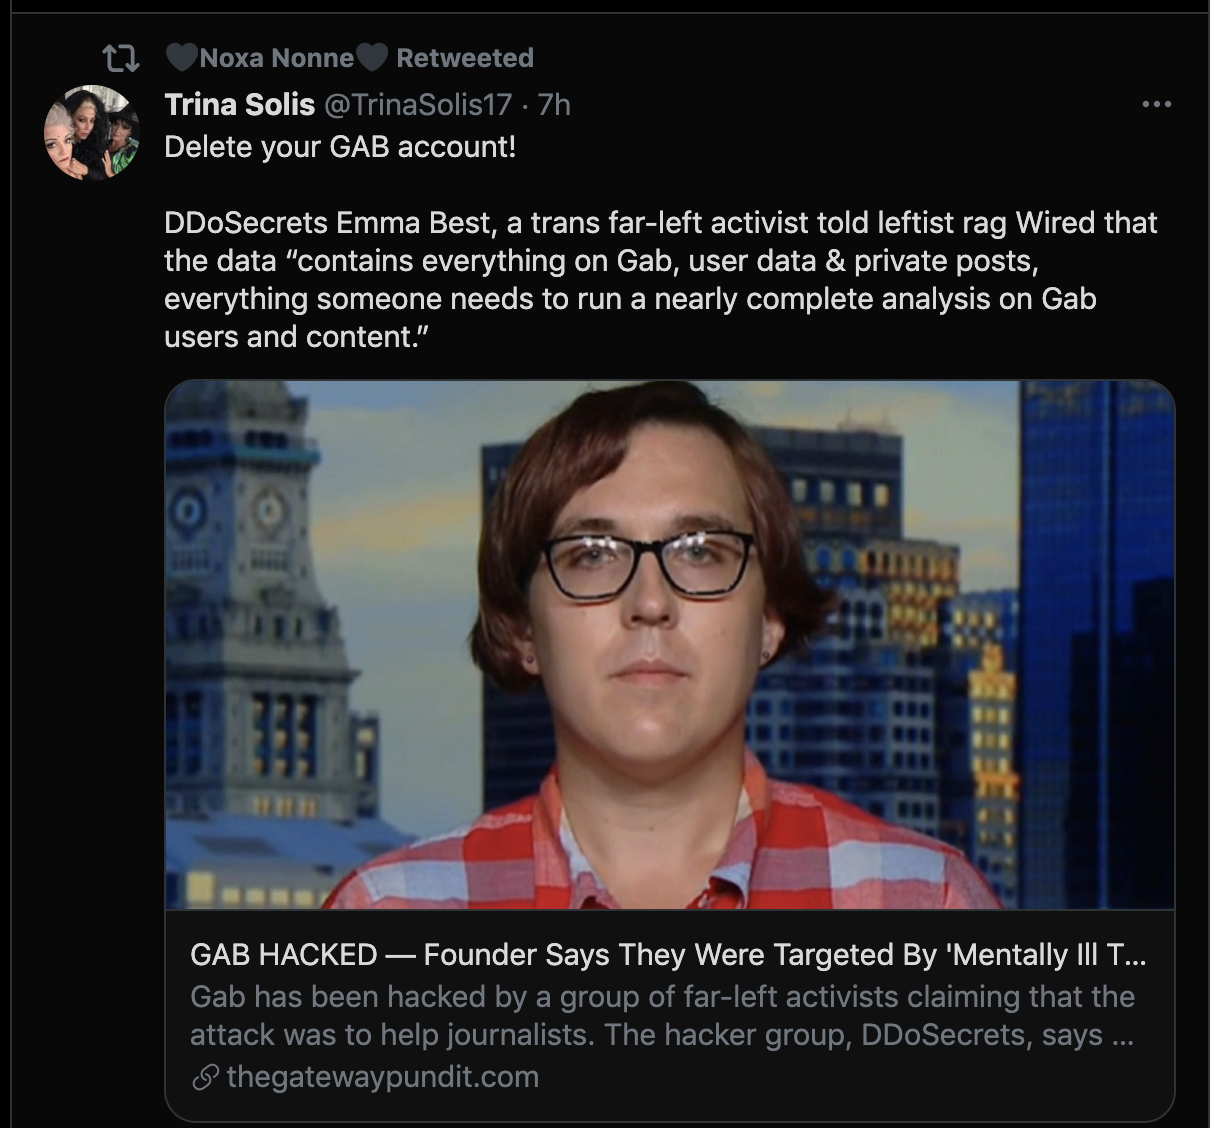Open the GAB HACKED article headline

(668, 955)
